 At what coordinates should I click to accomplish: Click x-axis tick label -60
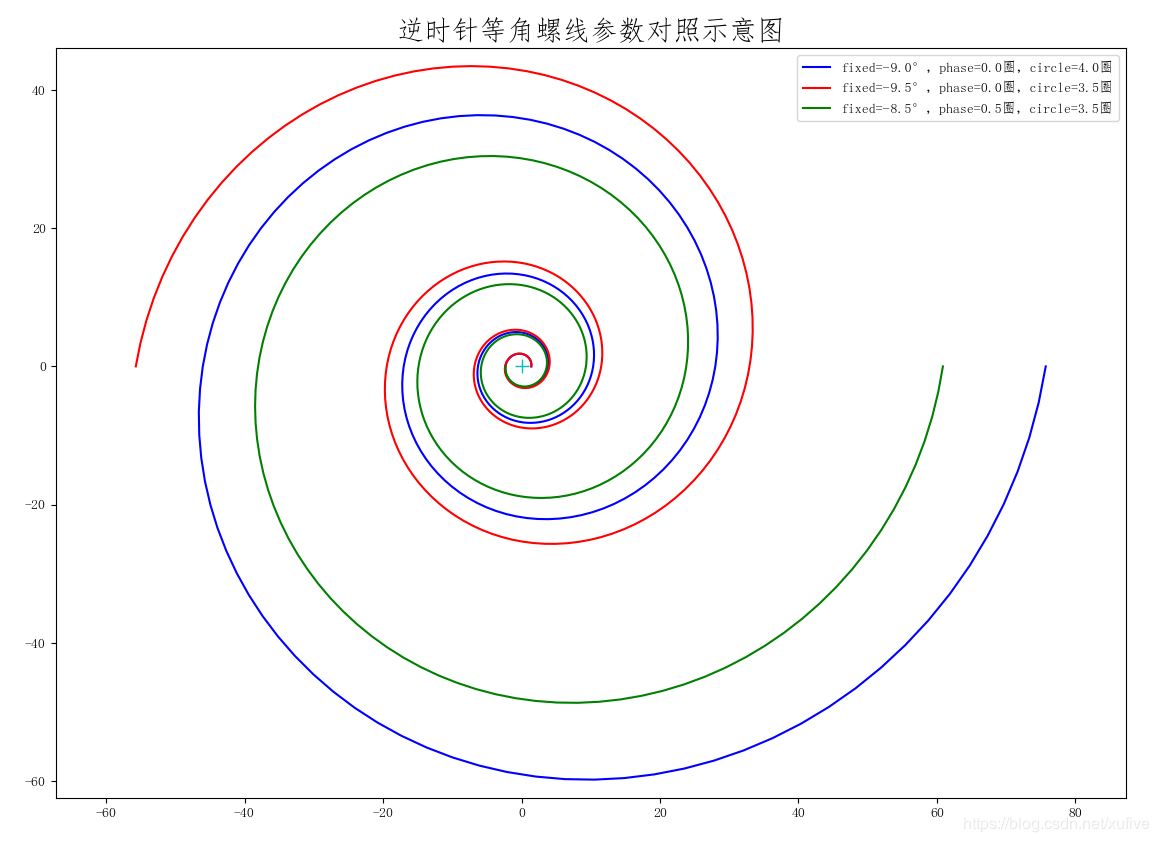pyautogui.click(x=106, y=812)
